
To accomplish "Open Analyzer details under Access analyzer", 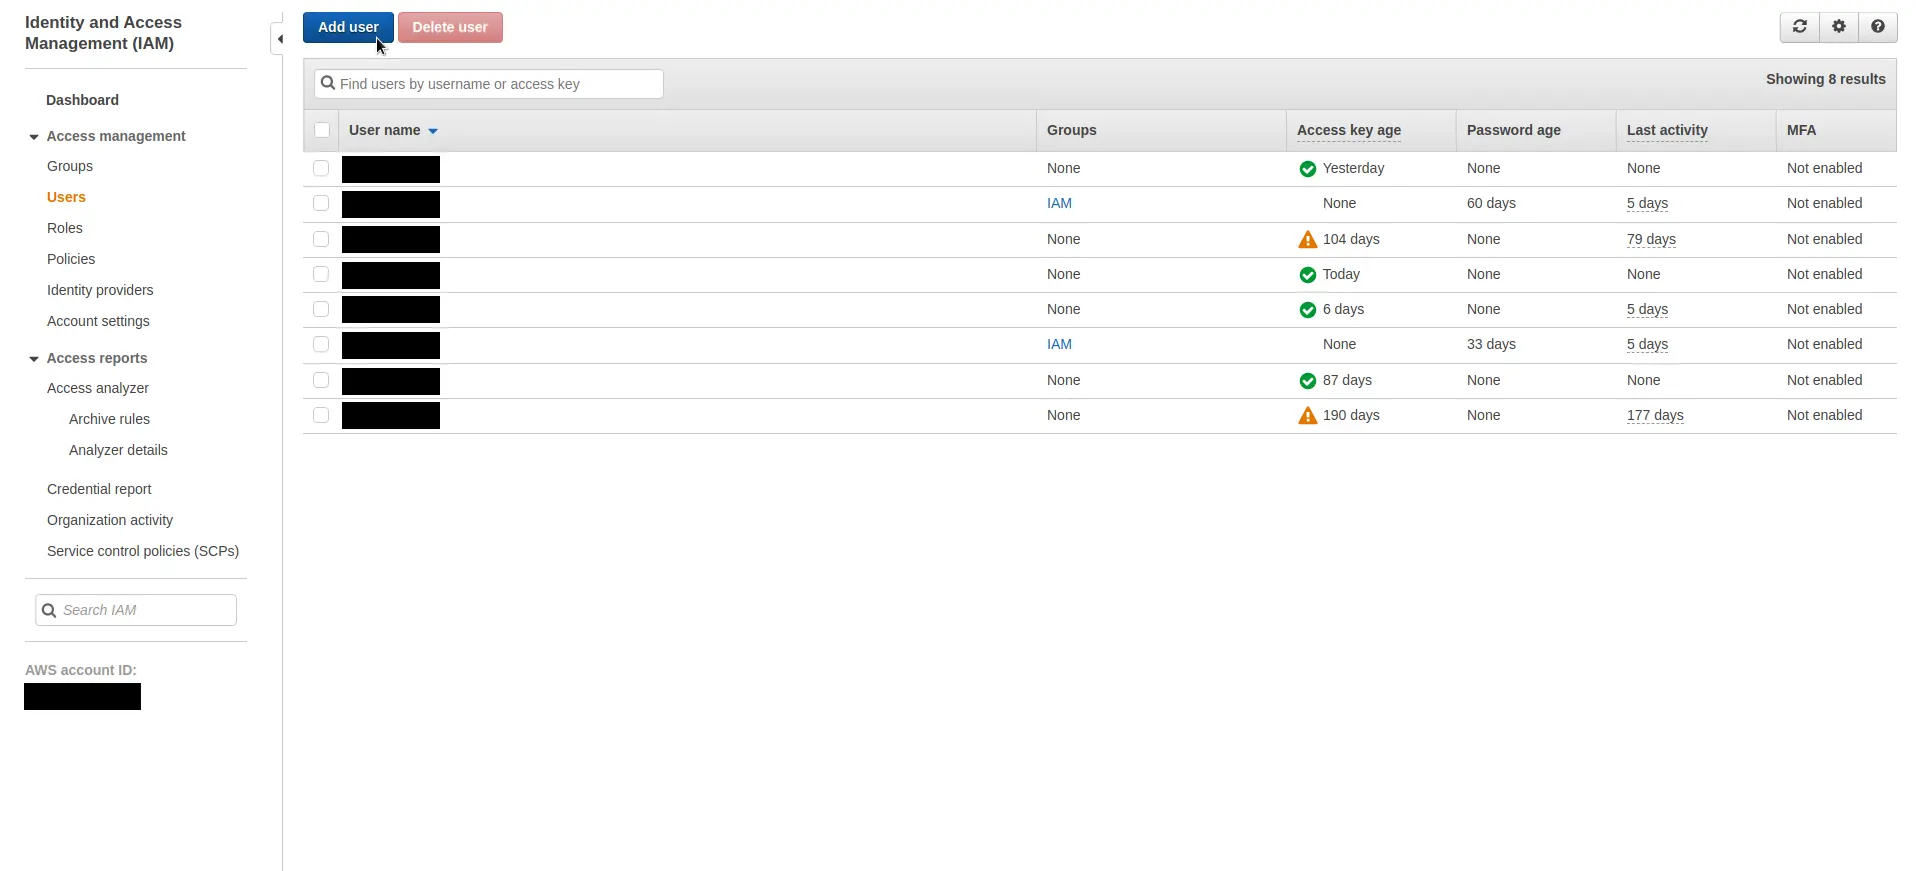I will (x=118, y=450).
